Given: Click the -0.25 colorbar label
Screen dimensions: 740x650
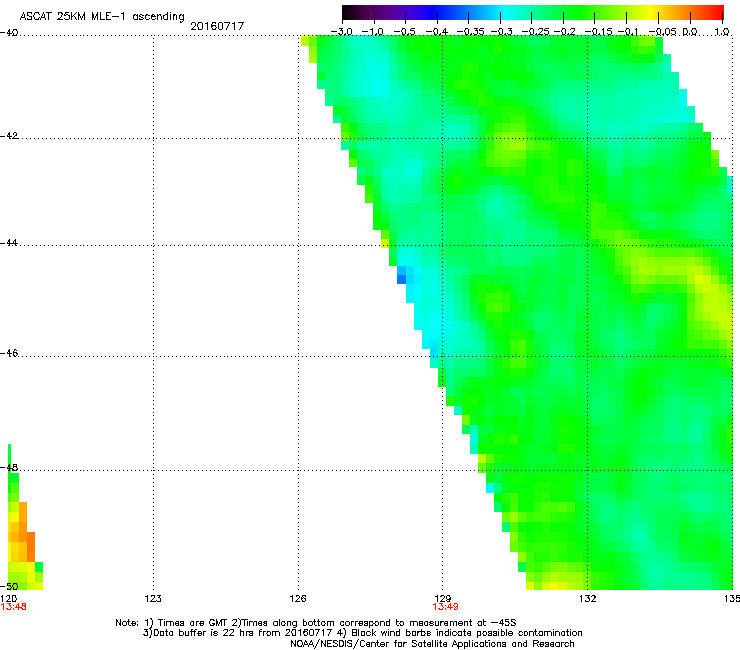Looking at the screenshot, I should click(535, 32).
